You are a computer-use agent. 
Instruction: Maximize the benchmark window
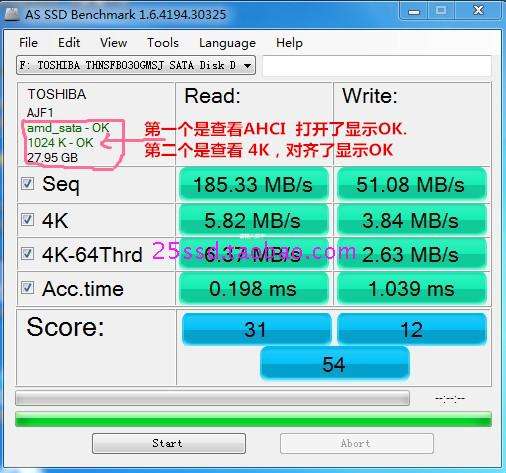pyautogui.click(x=441, y=11)
